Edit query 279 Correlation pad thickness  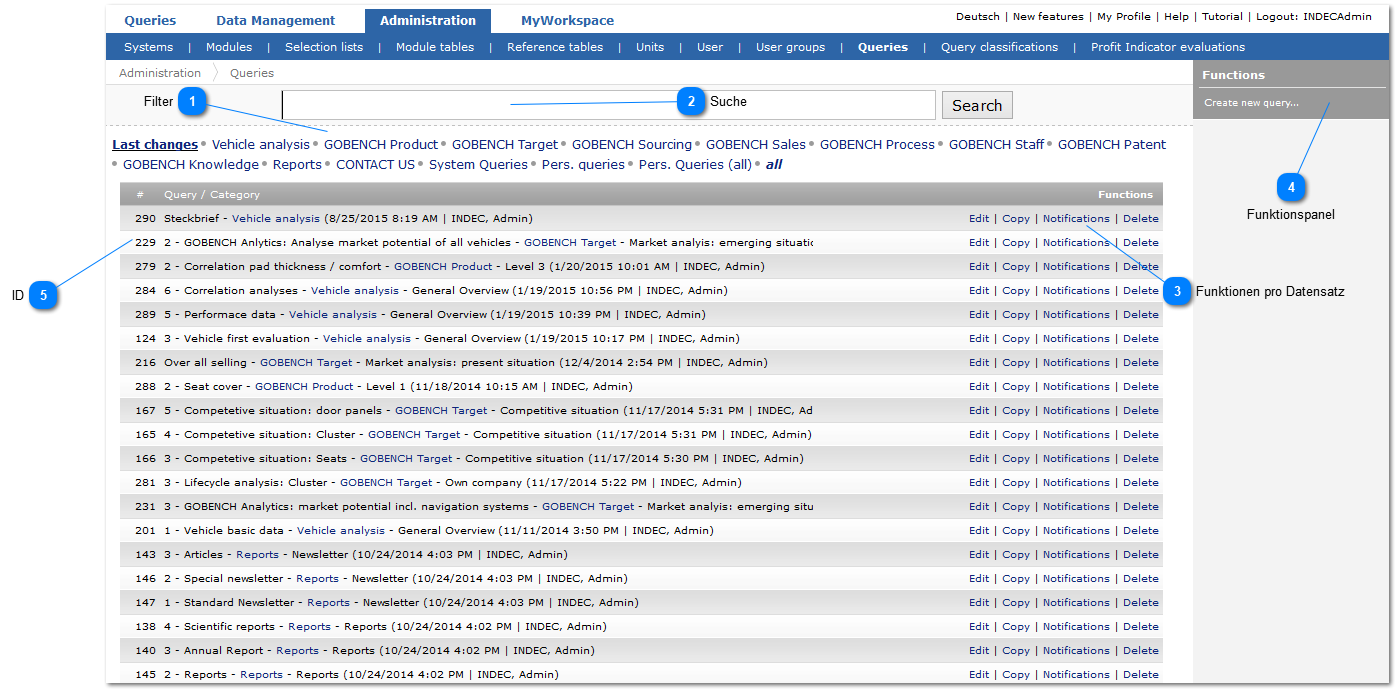979,267
